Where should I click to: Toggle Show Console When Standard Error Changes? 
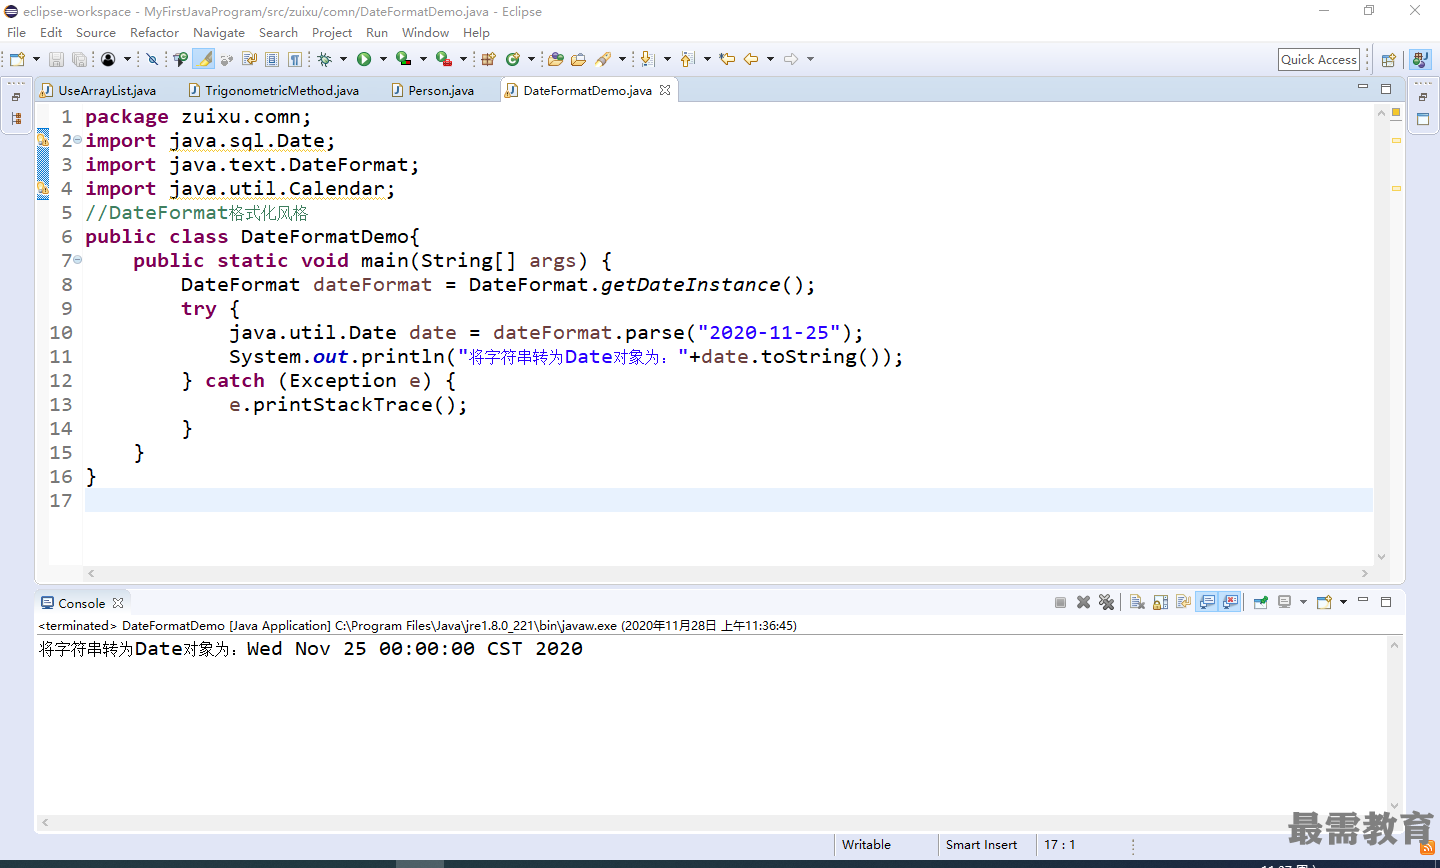pyautogui.click(x=1230, y=602)
